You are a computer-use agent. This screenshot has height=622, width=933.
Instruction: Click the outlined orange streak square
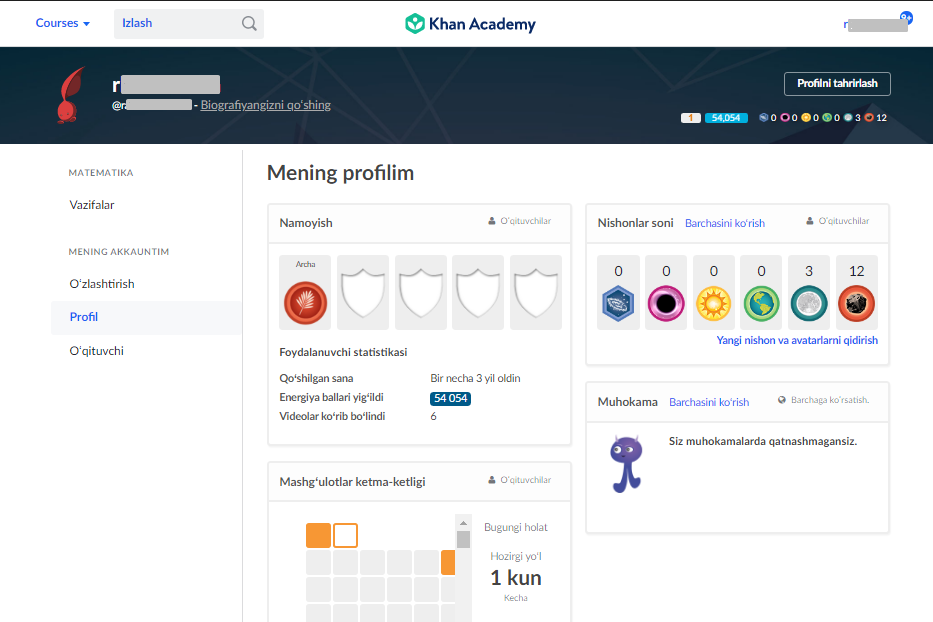345,535
